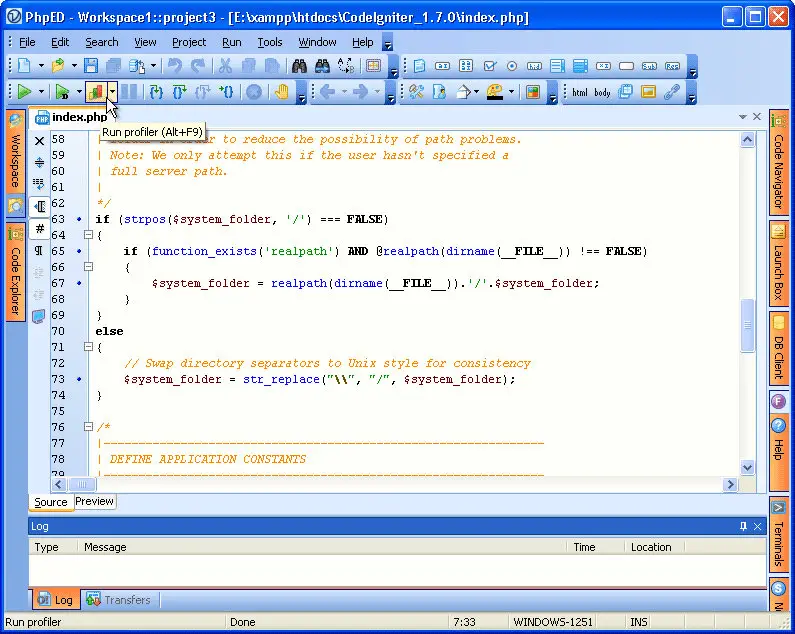The image size is (795, 634).
Task: Collapse comment block at line 76
Action: point(88,427)
